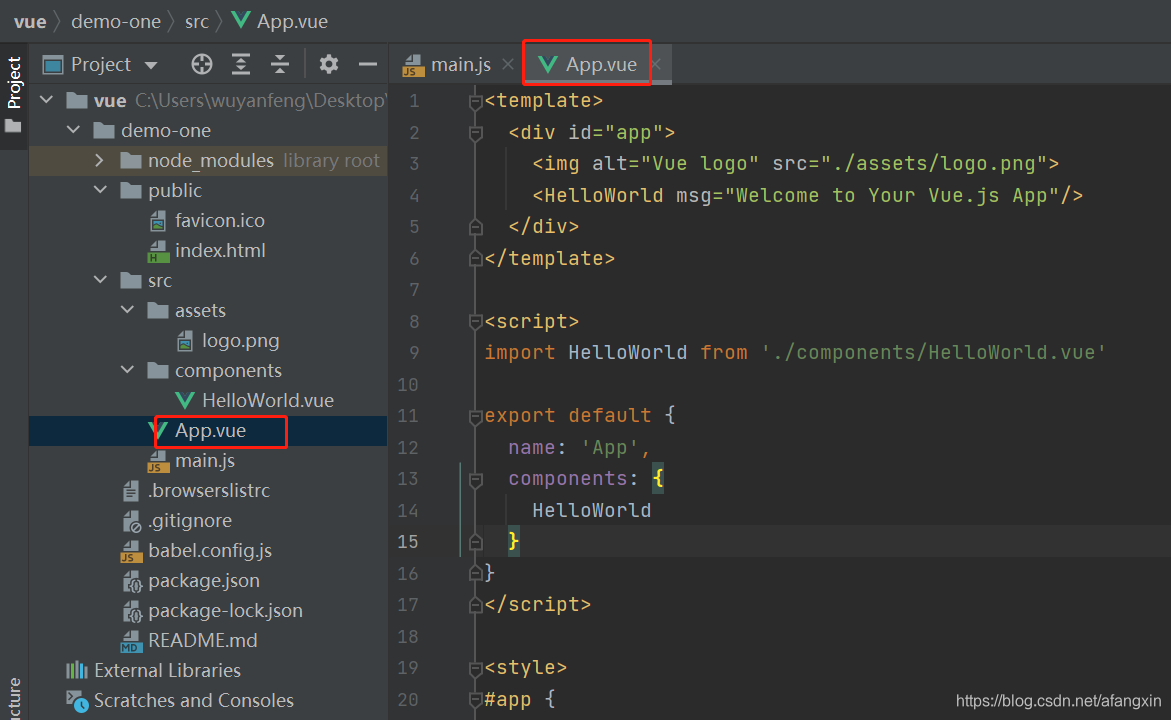Click Scratches and Consoles node

tap(193, 700)
